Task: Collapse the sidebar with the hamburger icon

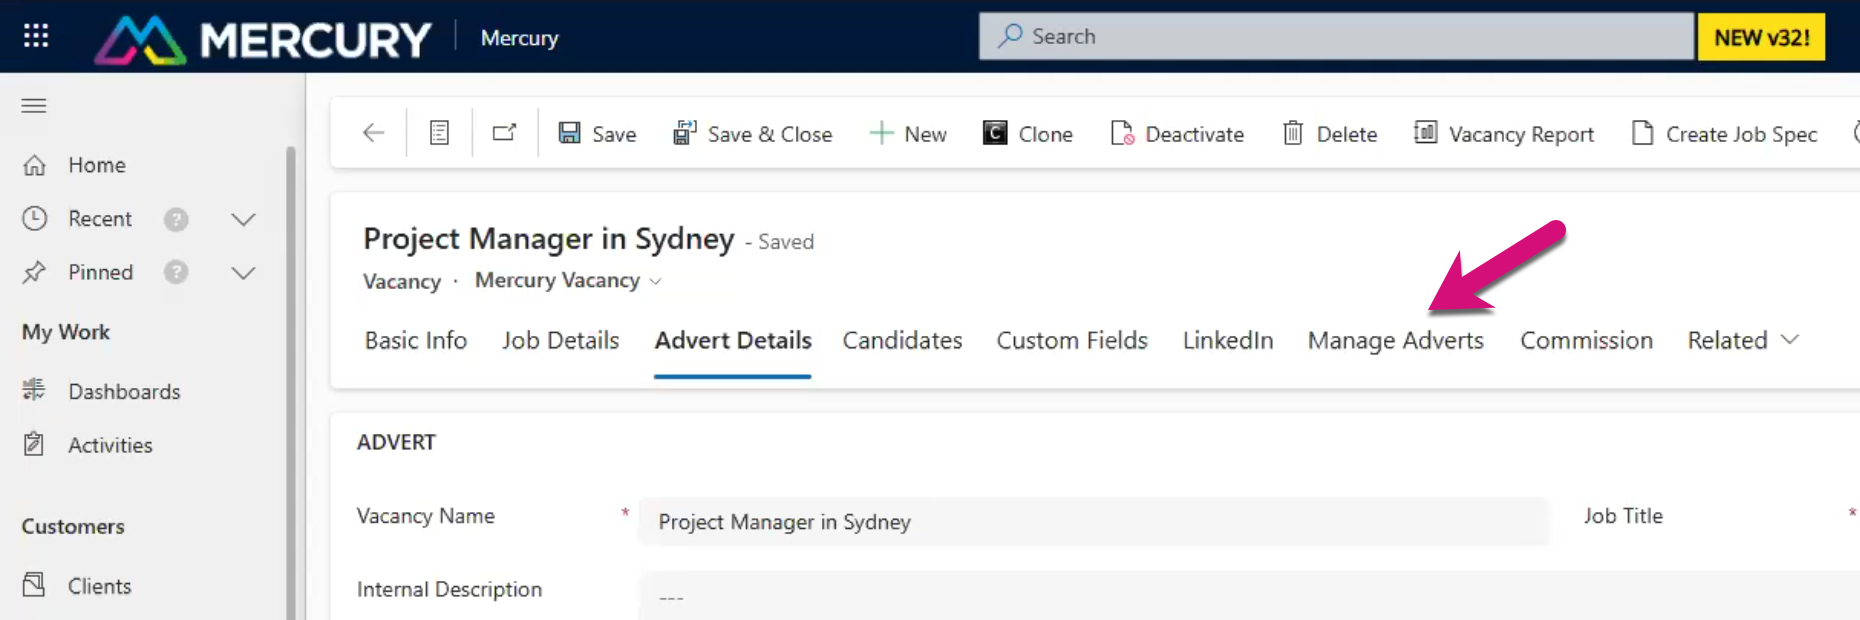Action: [34, 106]
